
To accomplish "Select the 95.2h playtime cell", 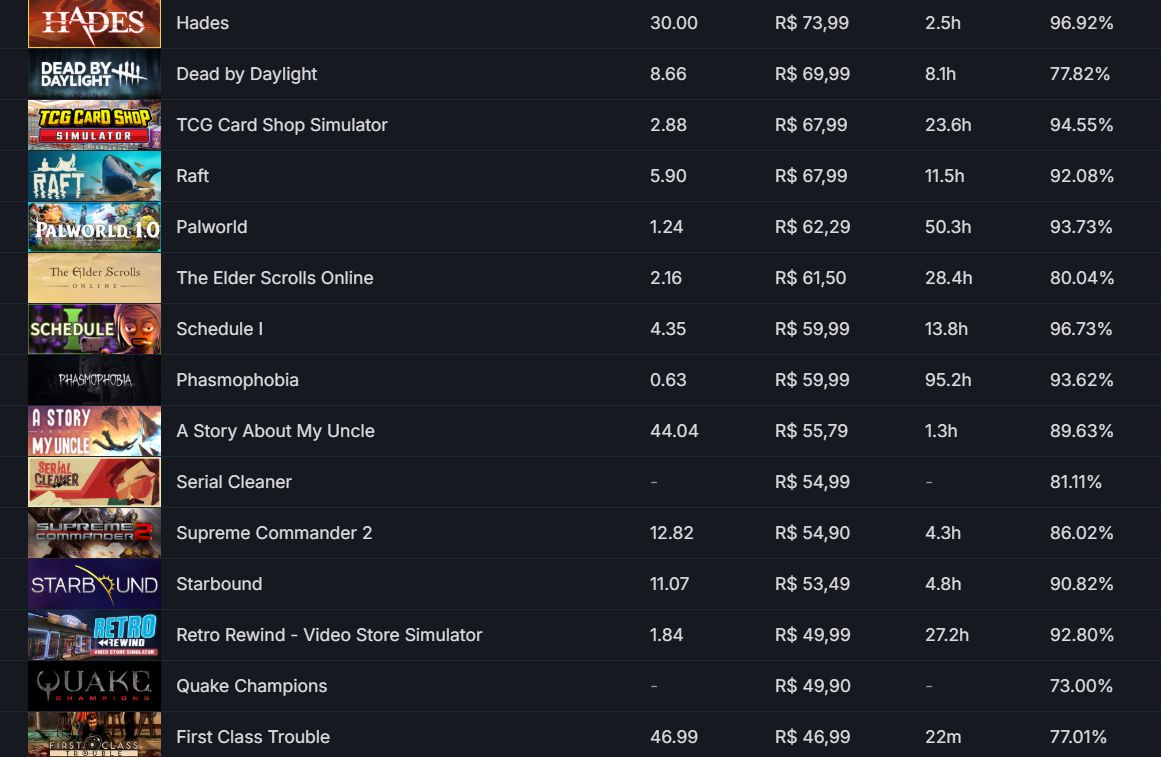I will 948,380.
